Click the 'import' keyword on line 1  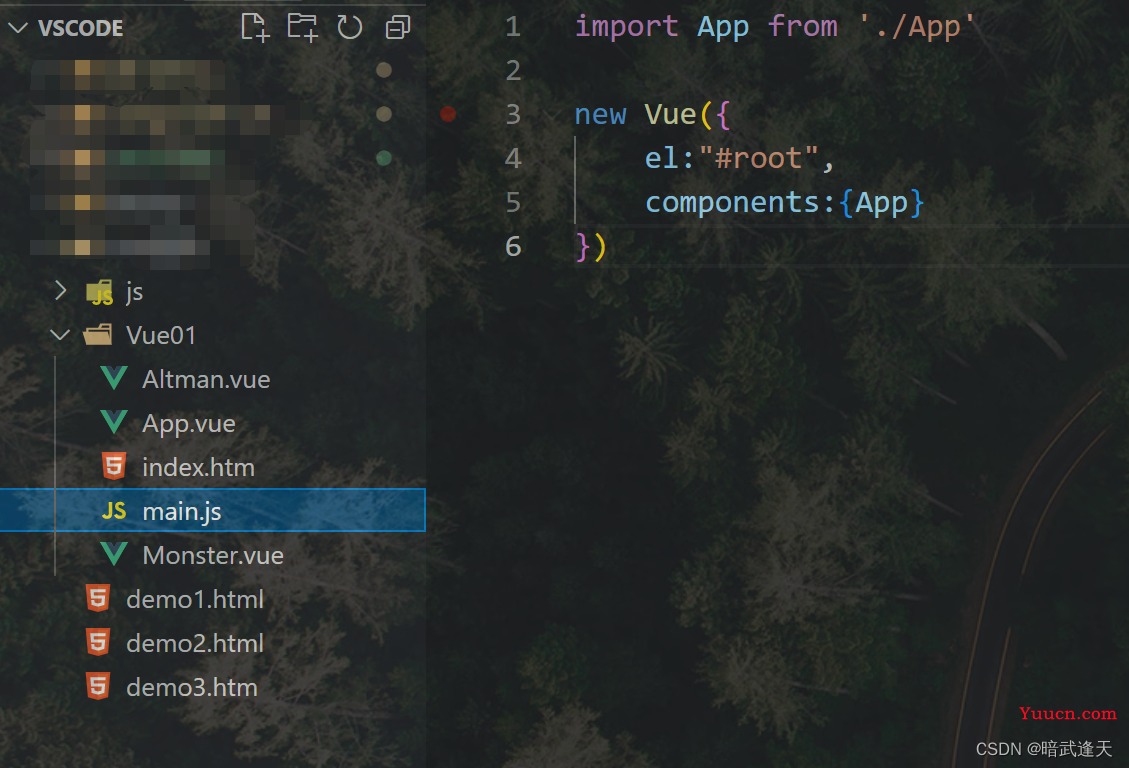coord(626,27)
